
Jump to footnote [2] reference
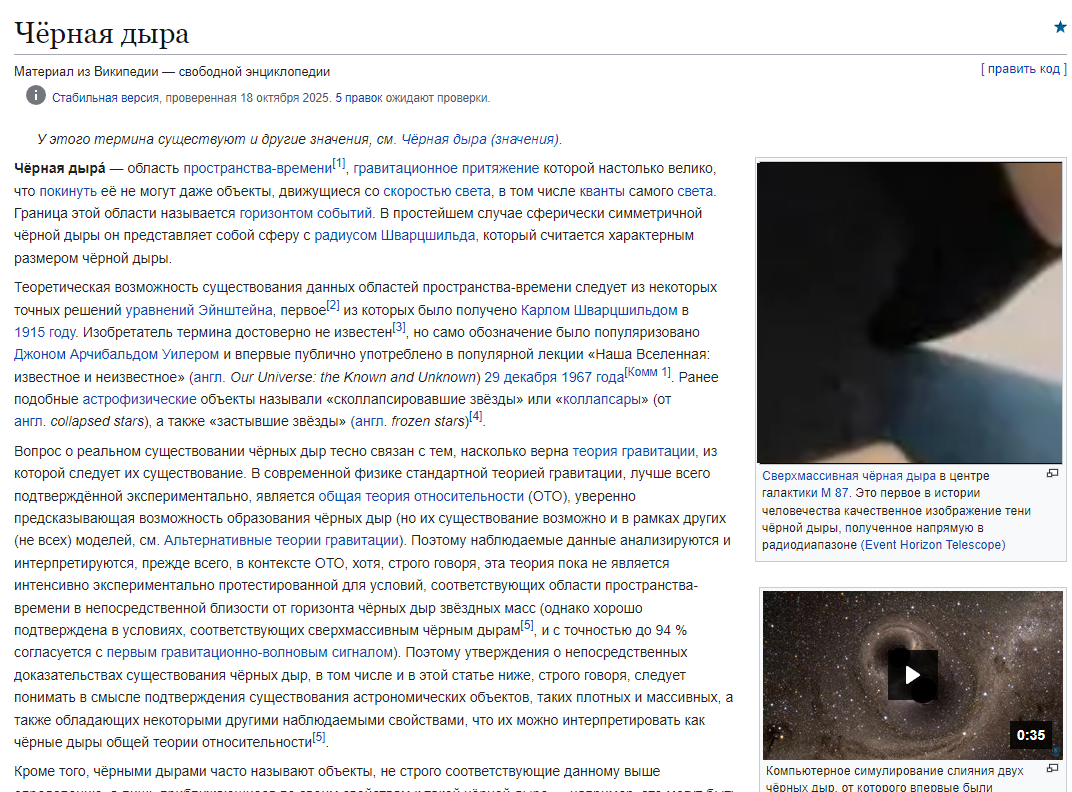[x=333, y=305]
